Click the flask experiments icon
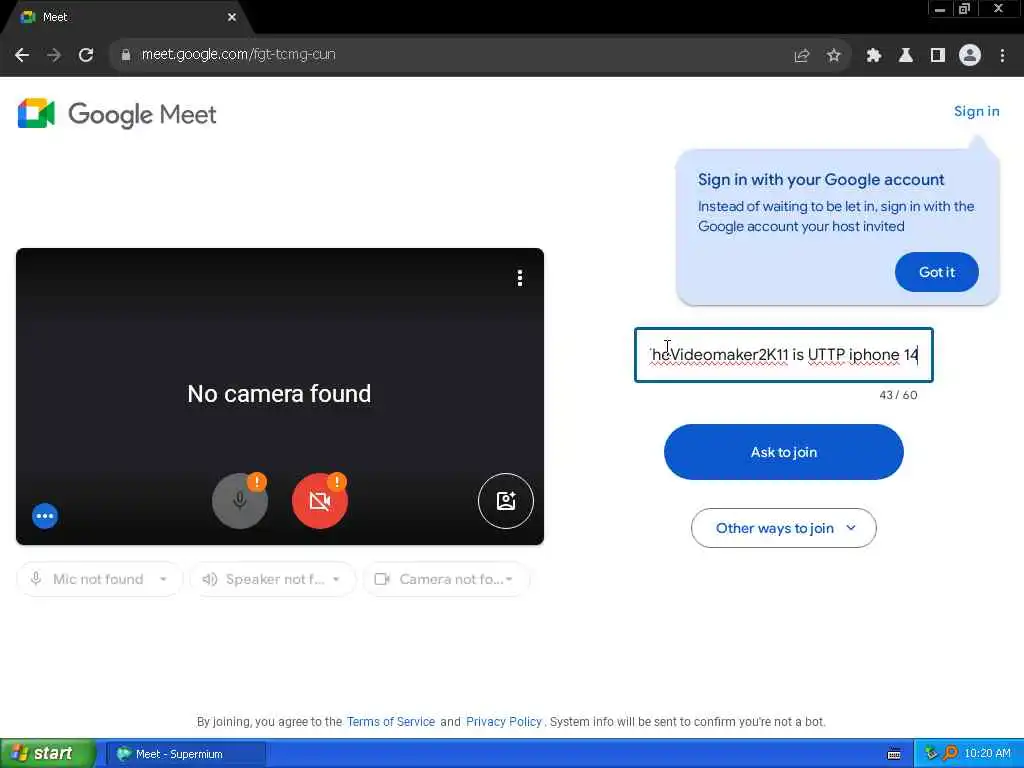 (906, 56)
